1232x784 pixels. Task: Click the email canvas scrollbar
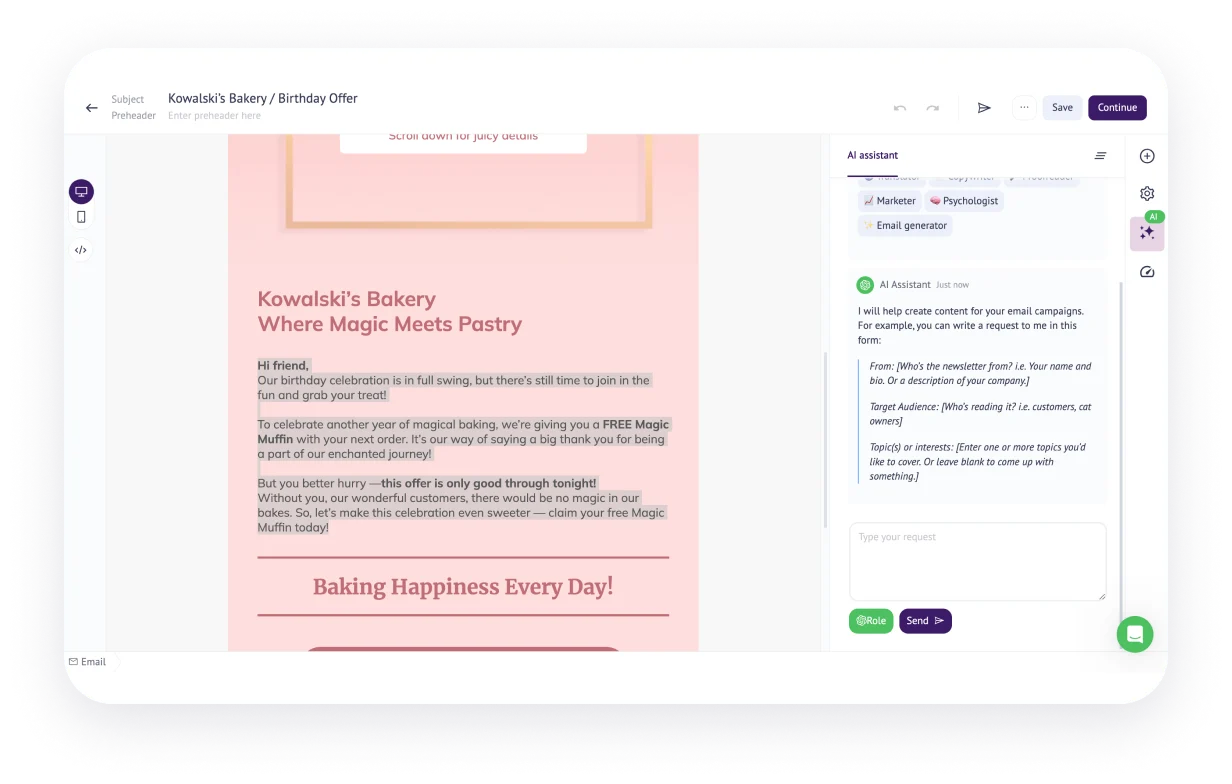point(825,440)
